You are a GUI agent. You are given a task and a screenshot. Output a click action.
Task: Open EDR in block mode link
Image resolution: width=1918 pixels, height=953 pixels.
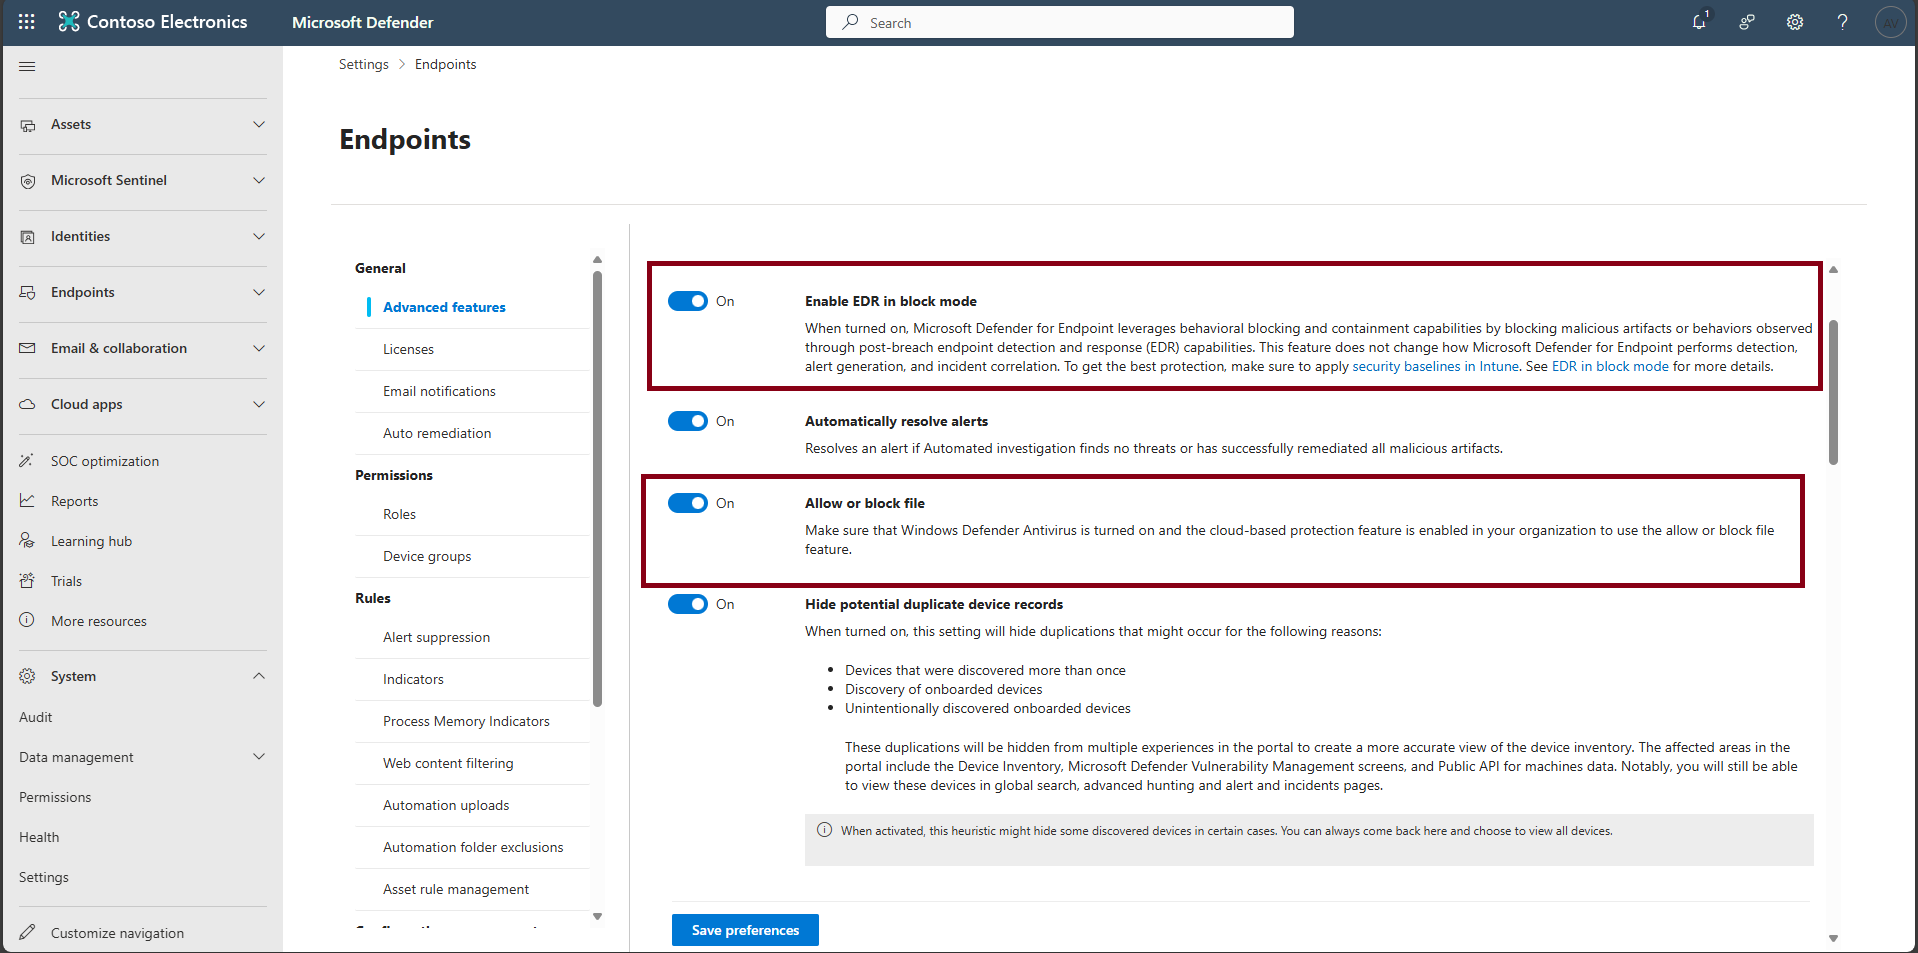[x=1610, y=366]
